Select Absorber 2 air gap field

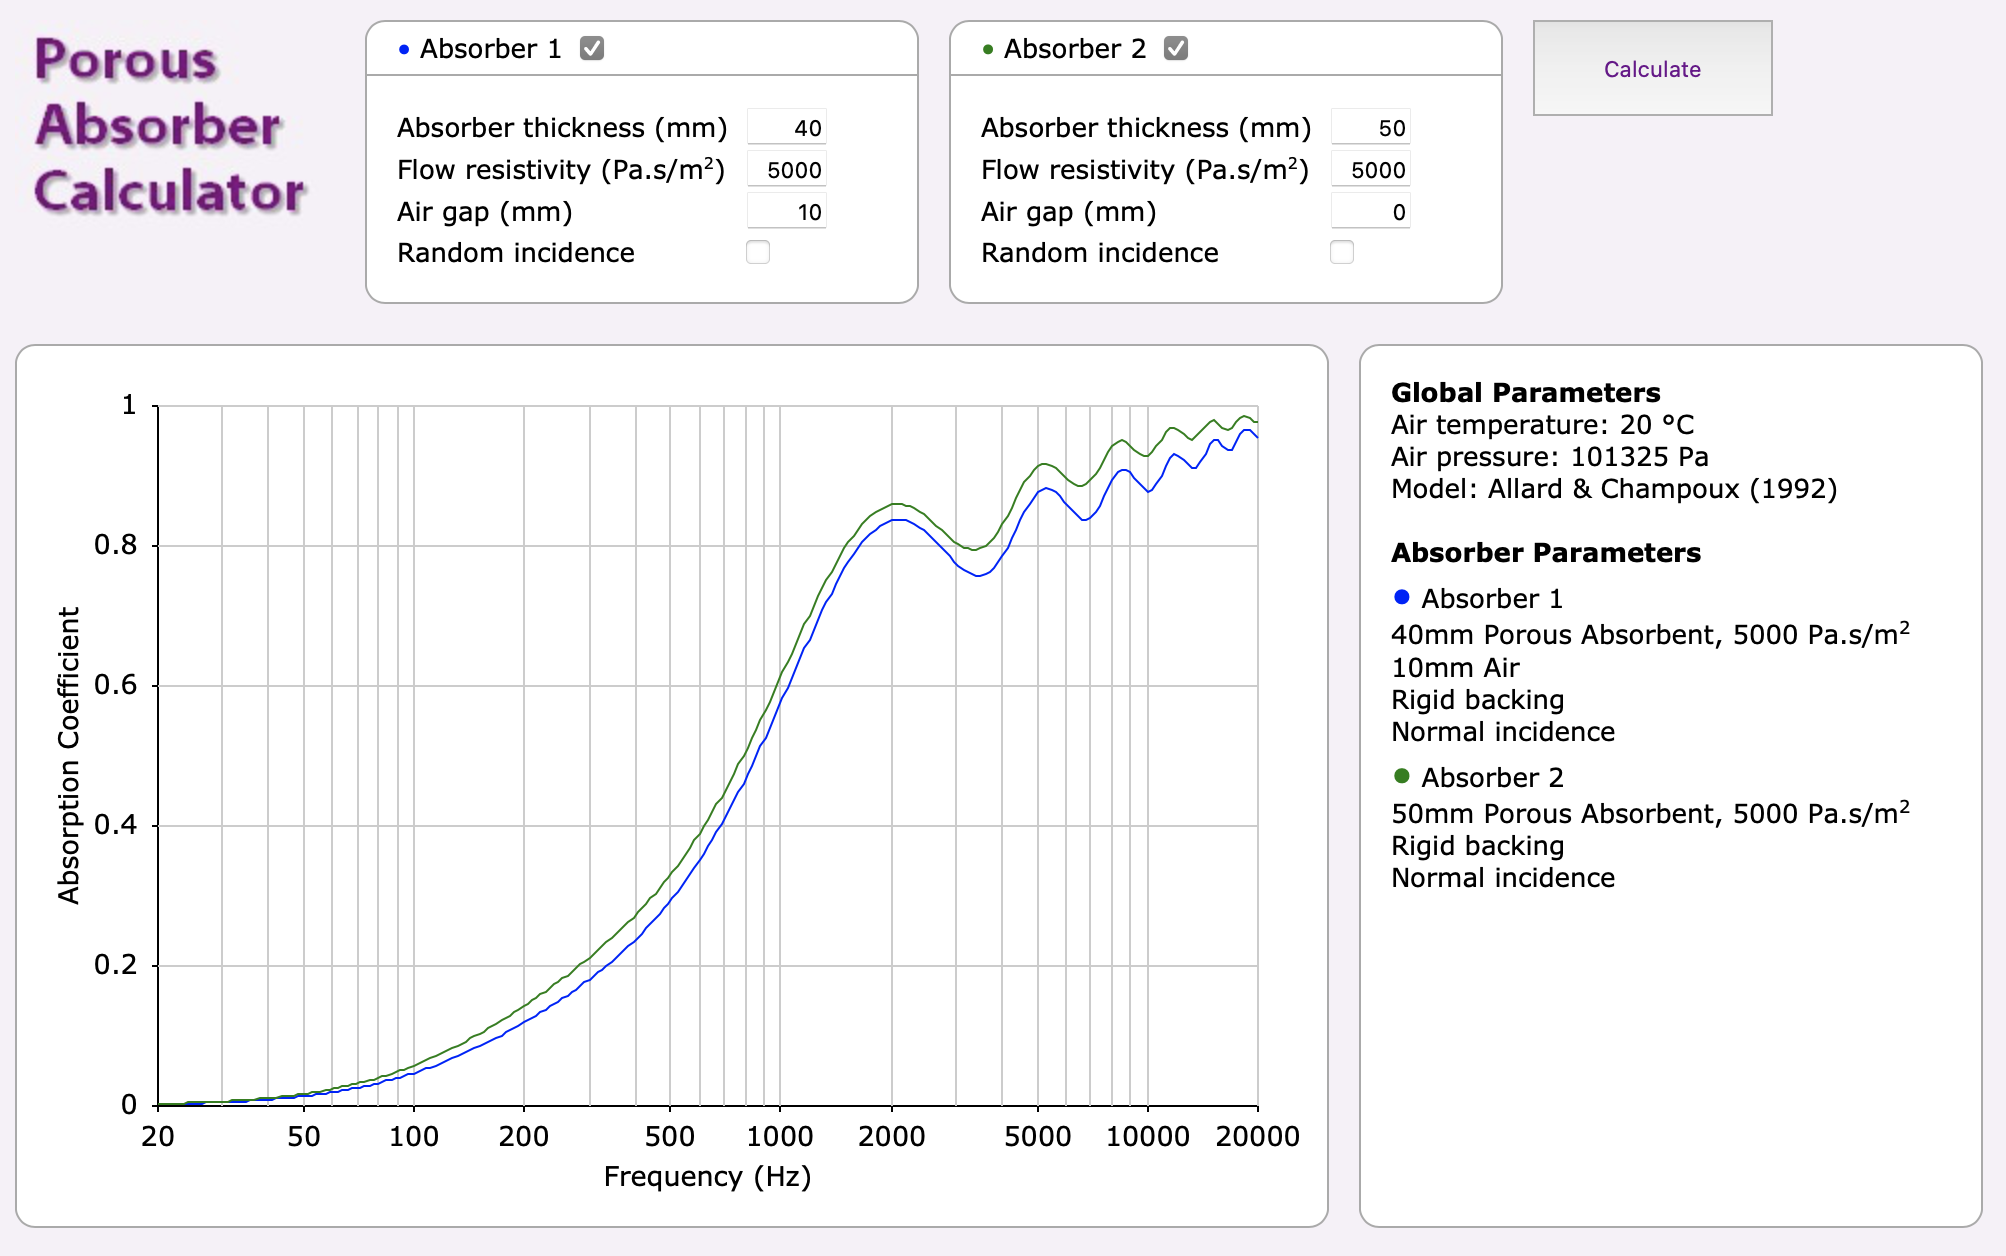pyautogui.click(x=1371, y=212)
